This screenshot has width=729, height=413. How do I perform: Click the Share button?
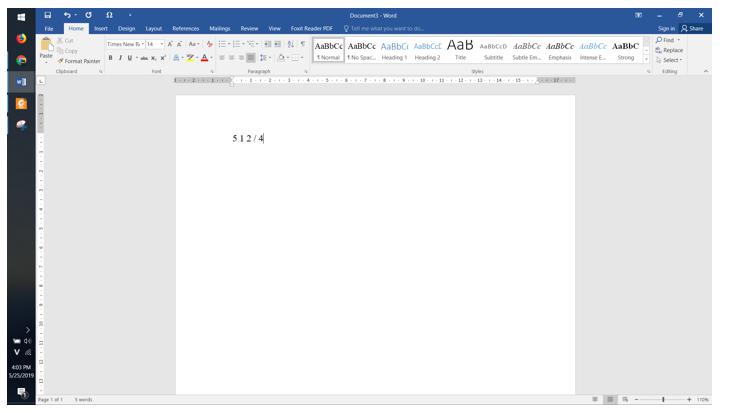point(692,29)
